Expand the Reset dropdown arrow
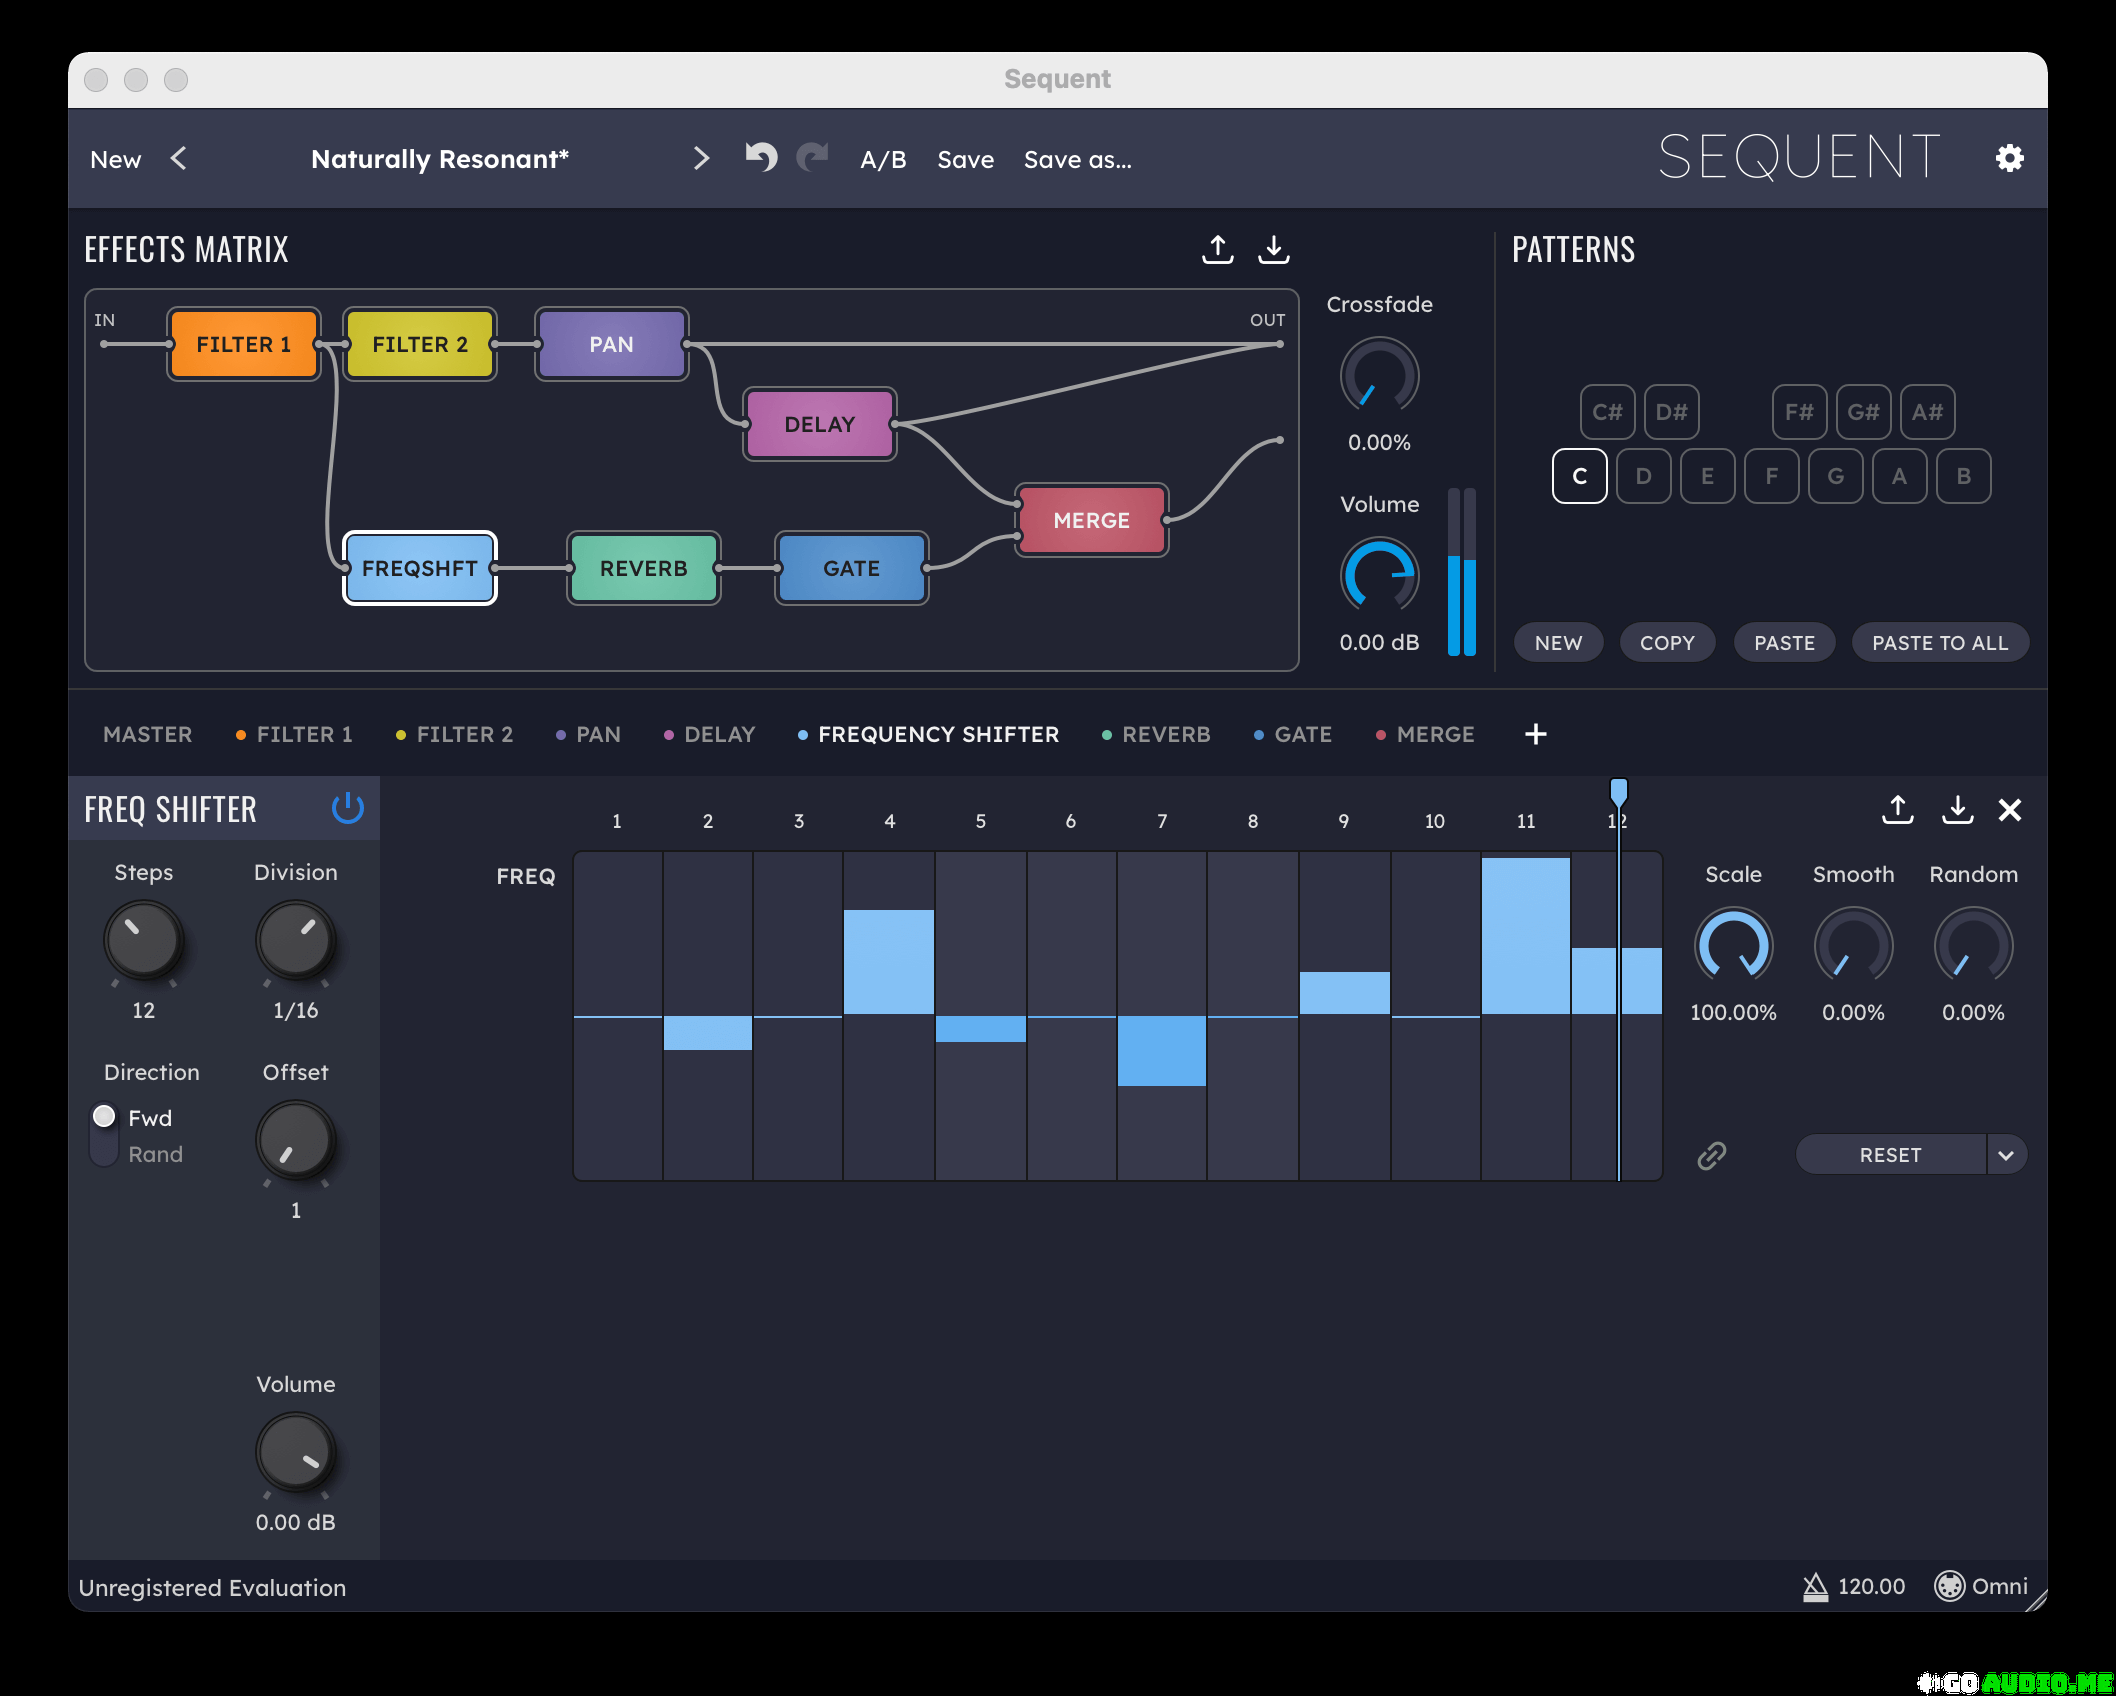2116x1696 pixels. (2005, 1156)
